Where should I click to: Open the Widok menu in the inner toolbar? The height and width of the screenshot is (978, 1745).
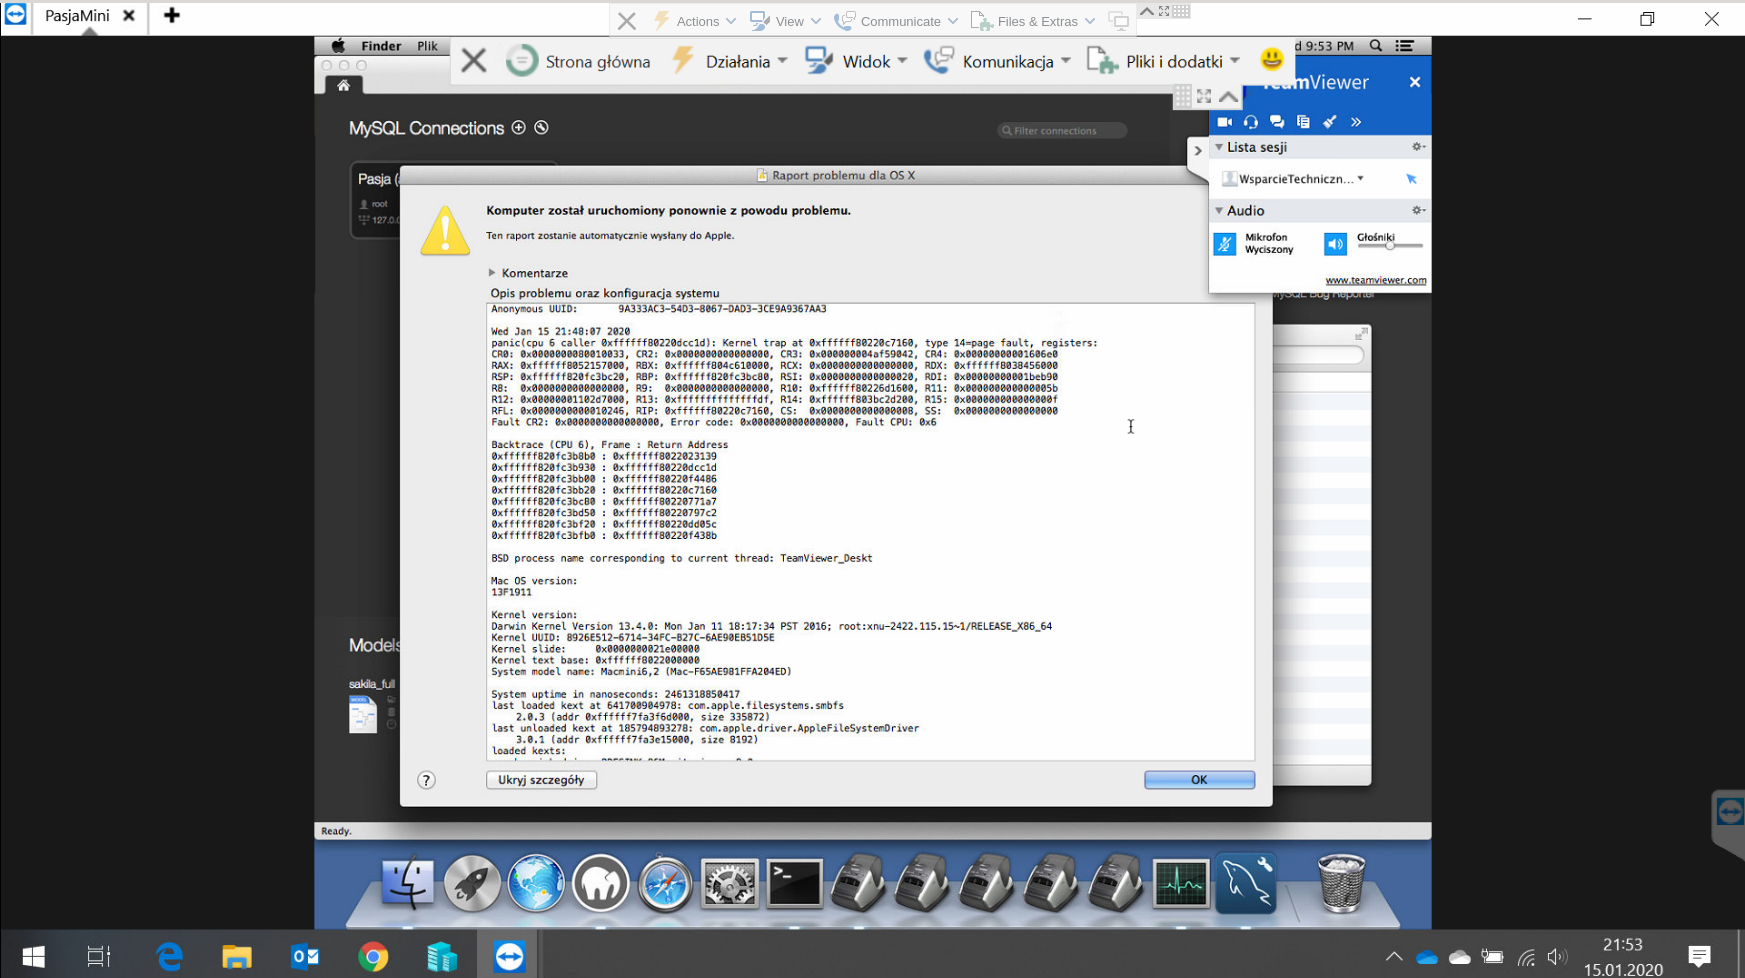point(857,61)
